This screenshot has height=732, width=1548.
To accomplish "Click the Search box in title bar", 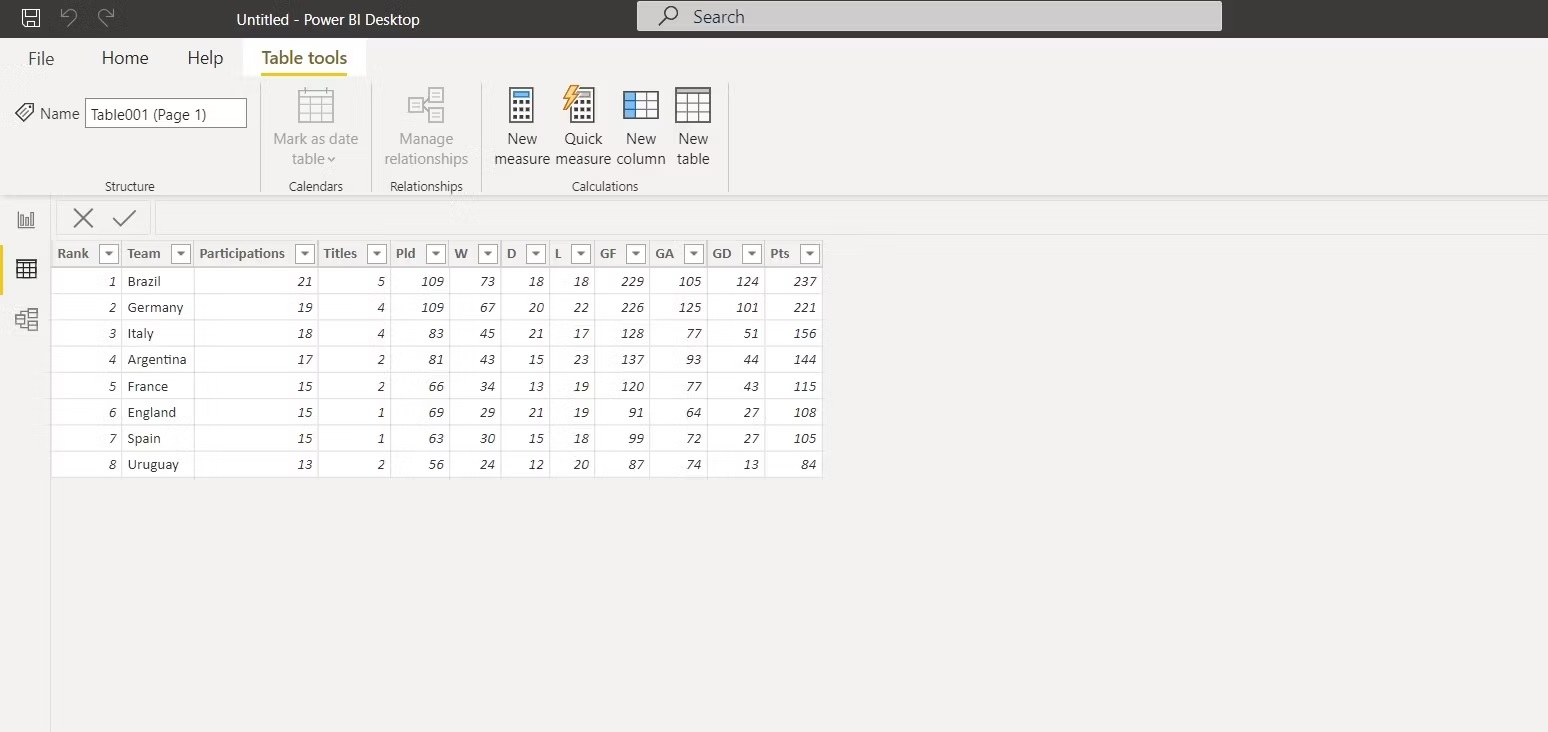I will (929, 16).
